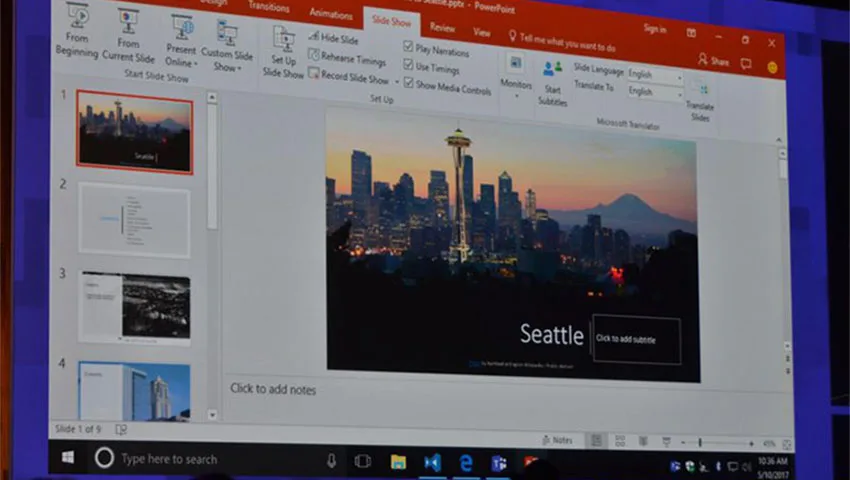Switch to the Animations tab

(x=331, y=14)
